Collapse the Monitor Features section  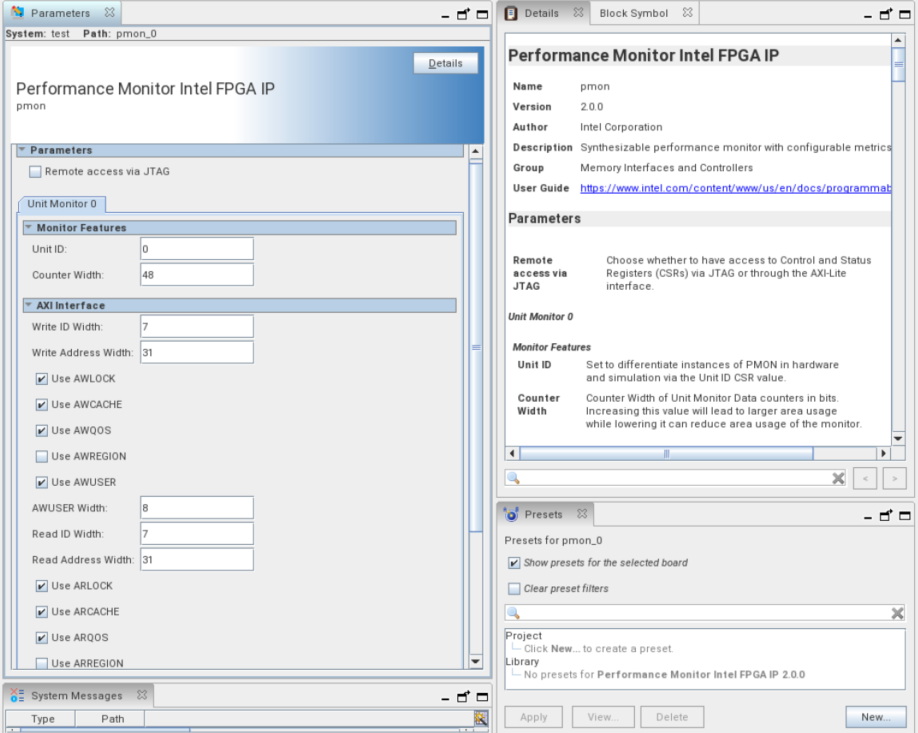click(x=27, y=227)
